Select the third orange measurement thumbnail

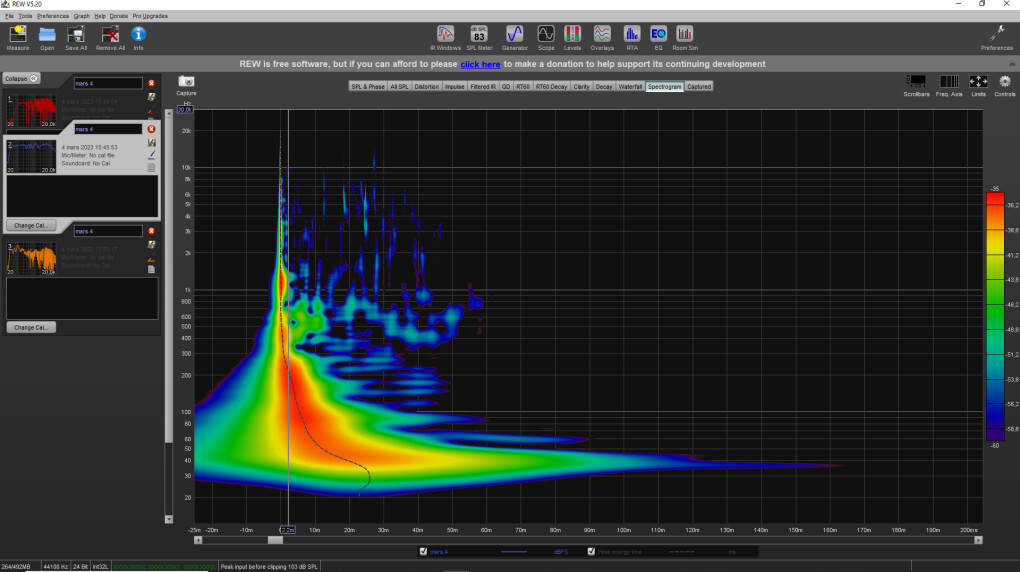click(x=31, y=258)
